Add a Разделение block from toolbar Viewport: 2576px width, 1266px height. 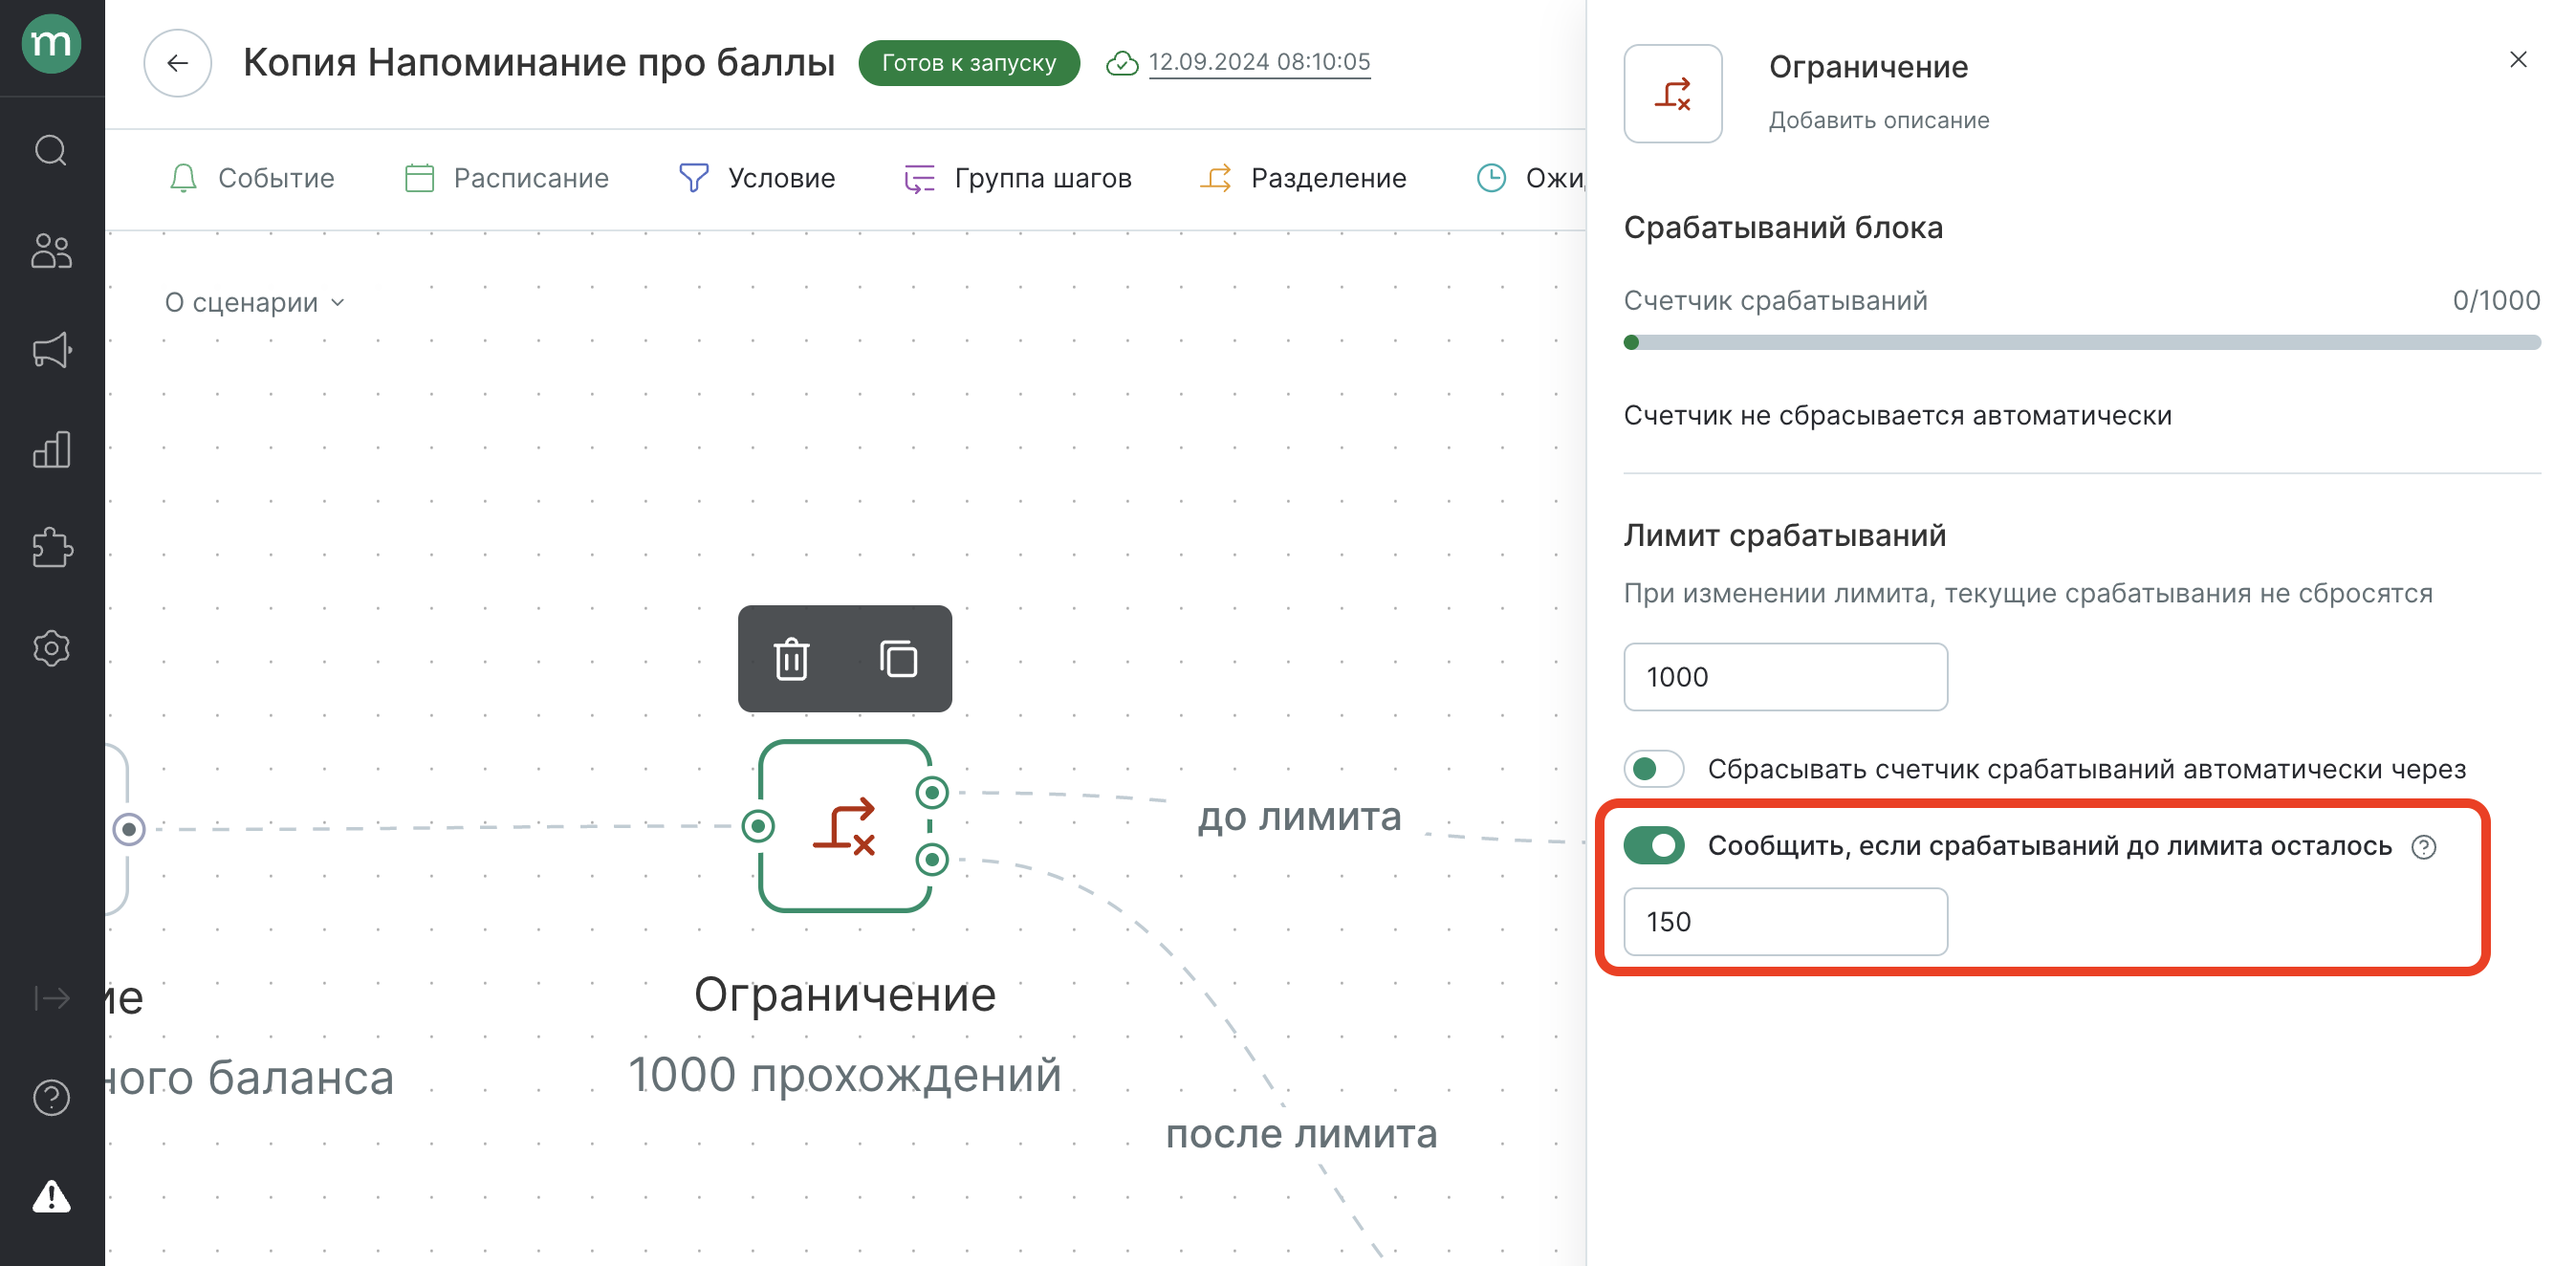pyautogui.click(x=1303, y=178)
